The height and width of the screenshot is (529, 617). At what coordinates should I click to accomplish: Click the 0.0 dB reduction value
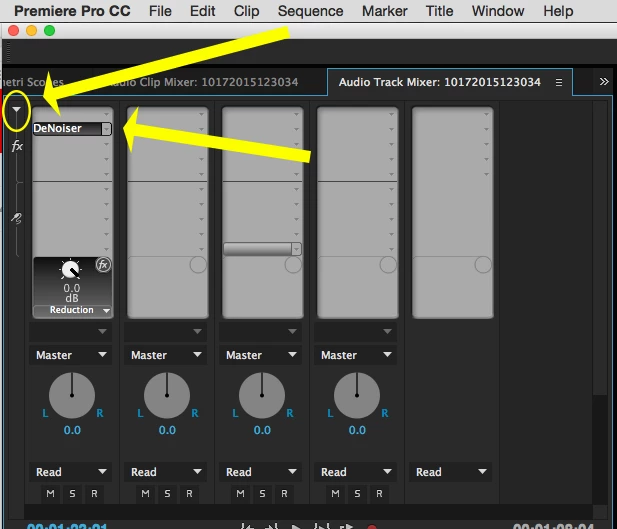pyautogui.click(x=72, y=293)
